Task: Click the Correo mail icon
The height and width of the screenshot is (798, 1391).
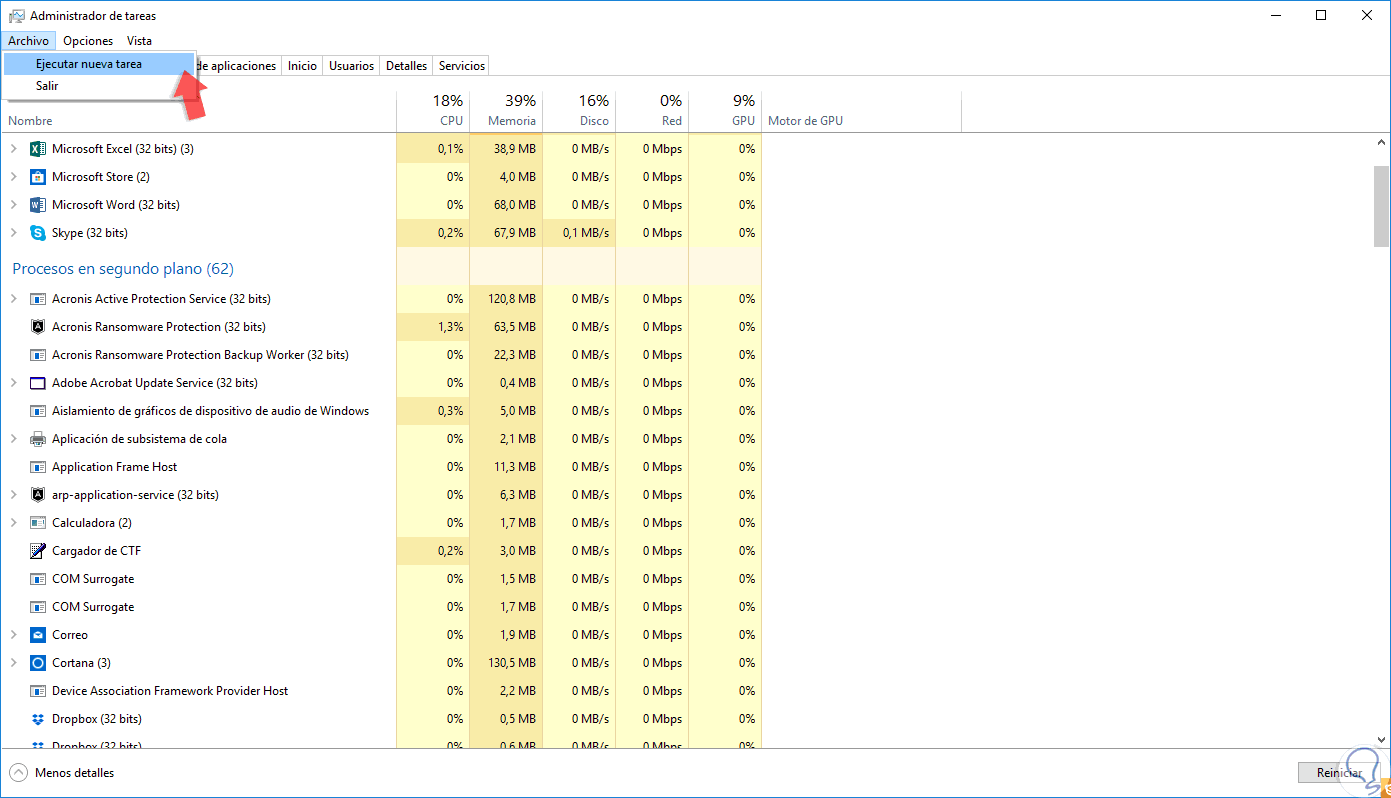Action: point(38,635)
